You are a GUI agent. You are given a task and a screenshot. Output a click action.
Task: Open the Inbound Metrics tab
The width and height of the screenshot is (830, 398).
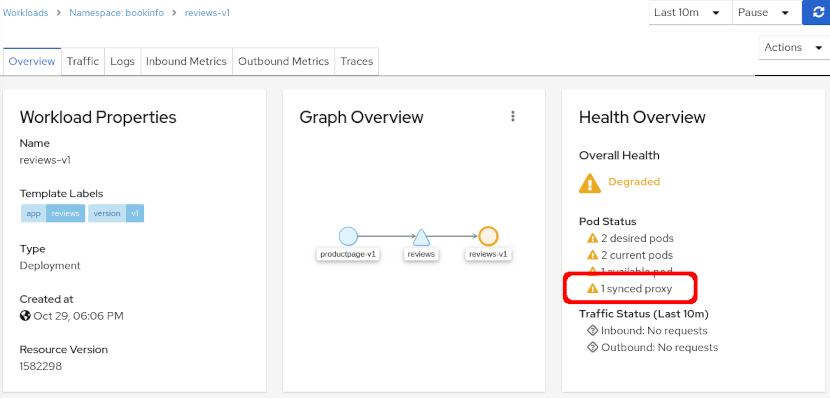[x=186, y=61]
